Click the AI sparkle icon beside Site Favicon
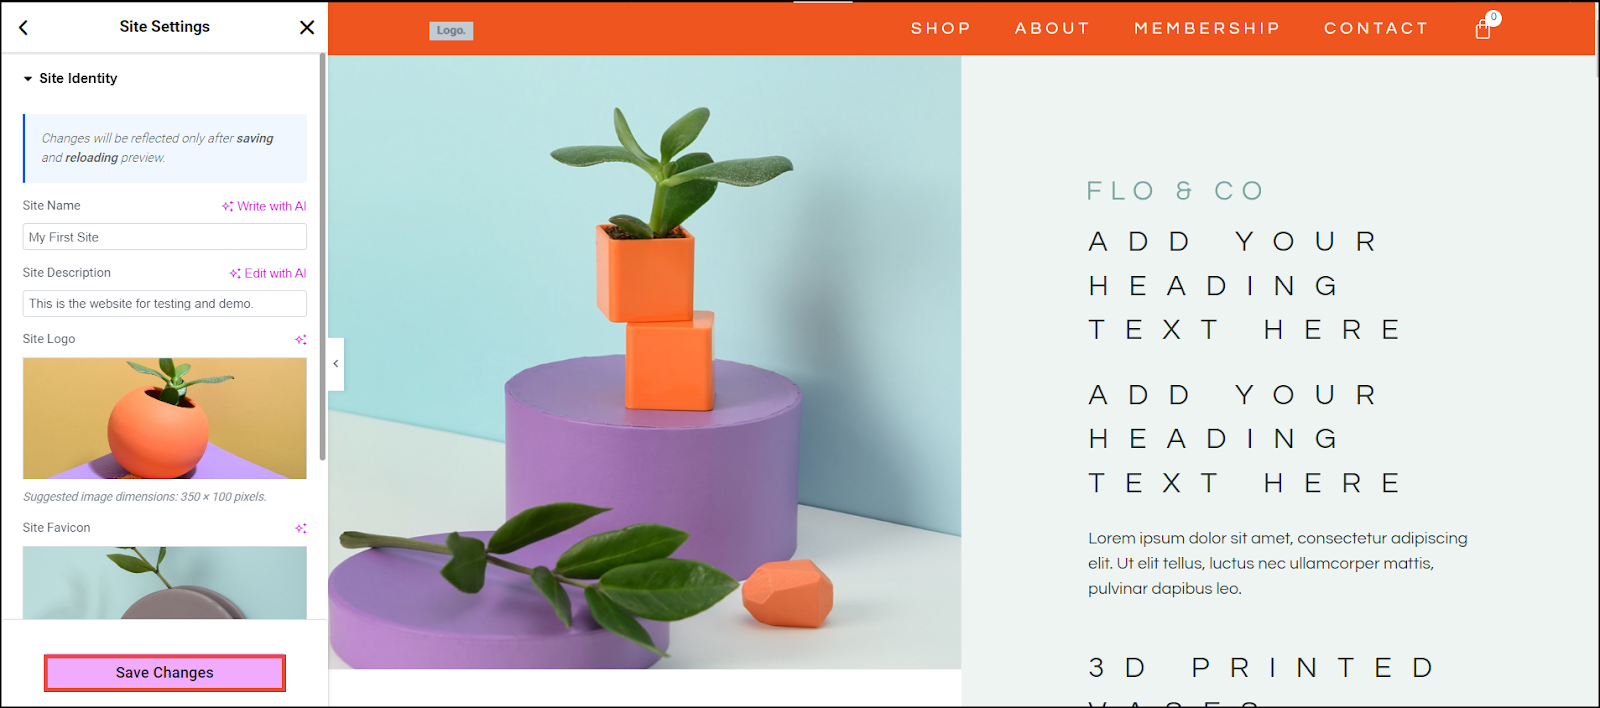Screen dimensions: 1600x708 (x=301, y=528)
